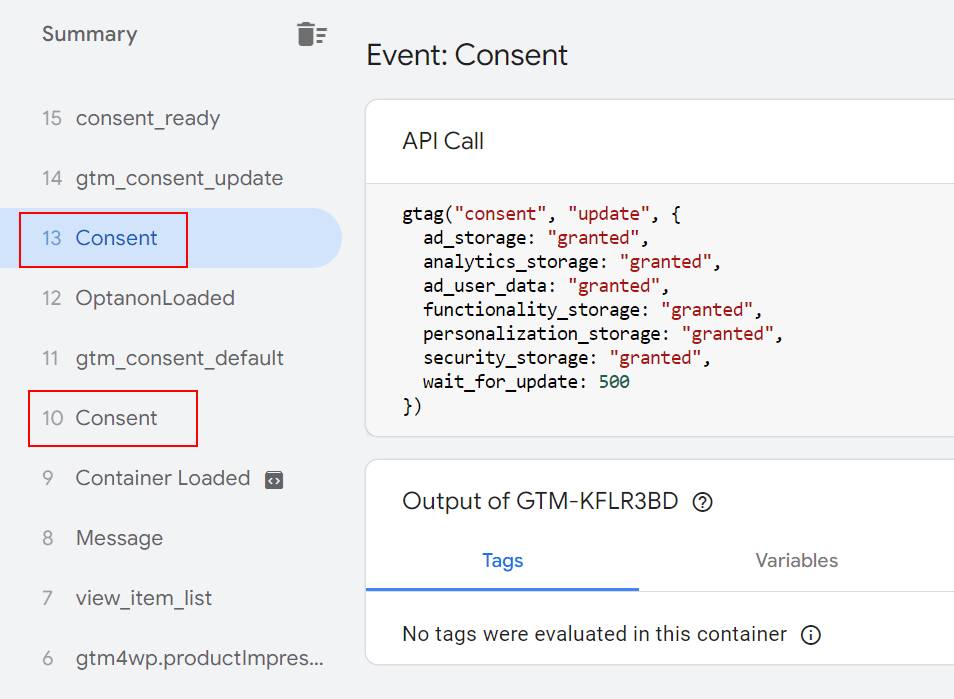The image size is (954, 699).
Task: Switch to the Variables tab
Action: point(796,560)
